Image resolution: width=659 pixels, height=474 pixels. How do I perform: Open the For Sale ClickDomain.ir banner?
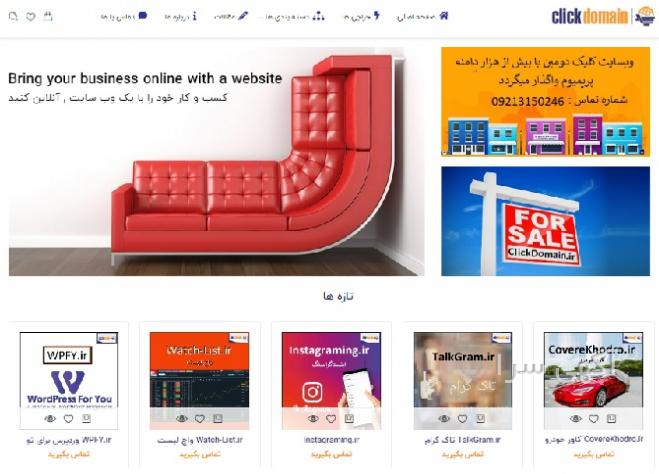point(545,221)
